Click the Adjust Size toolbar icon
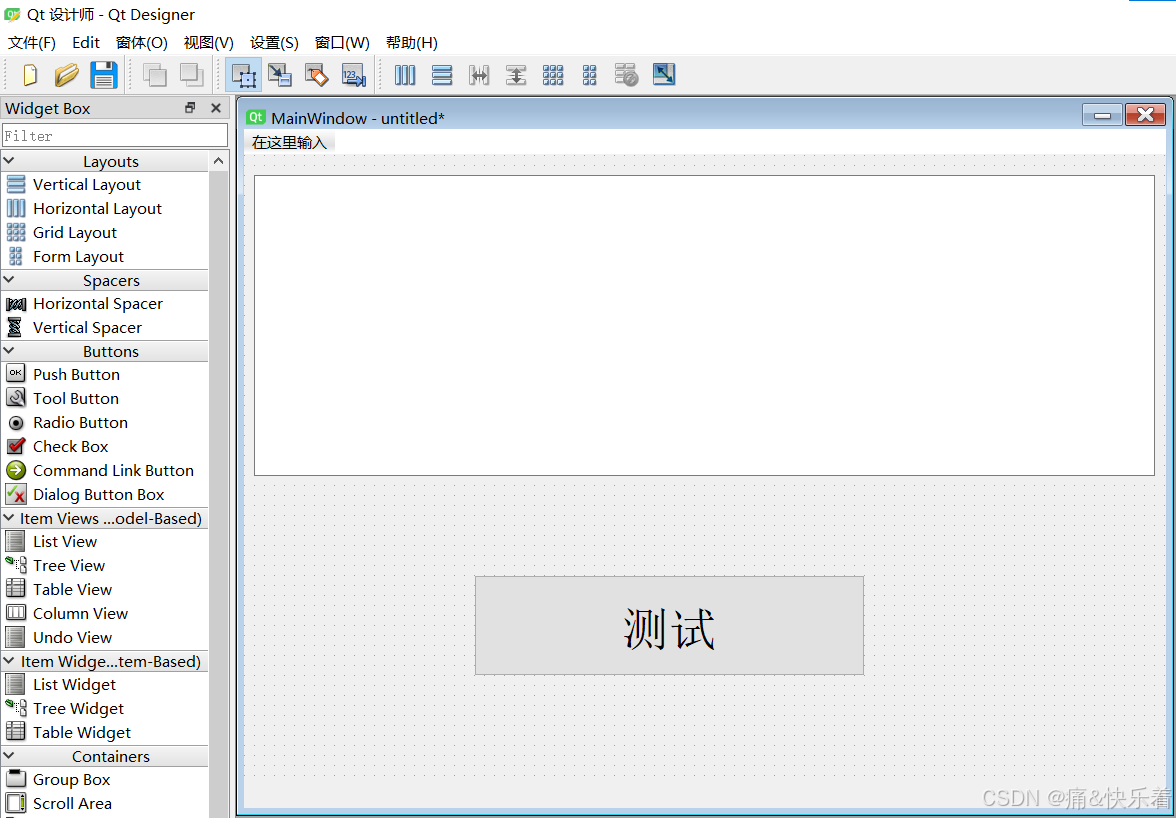1176x818 pixels. click(x=664, y=74)
